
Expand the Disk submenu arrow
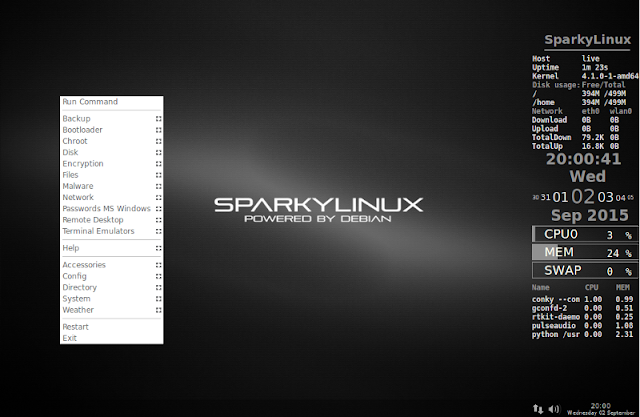tap(158, 153)
